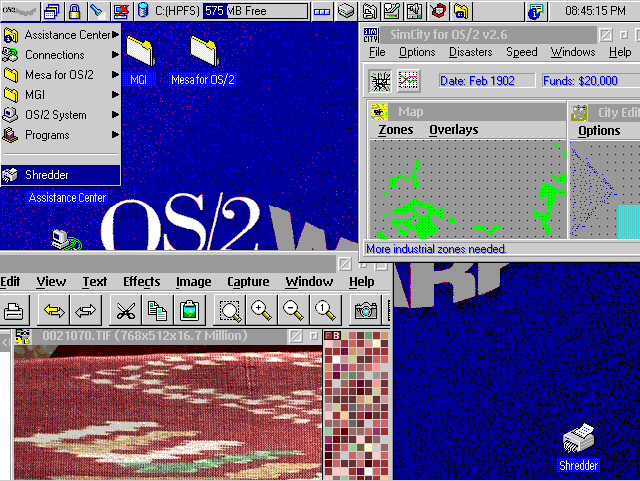The image size is (640, 481).
Task: Click the camera capture icon
Action: point(366,310)
